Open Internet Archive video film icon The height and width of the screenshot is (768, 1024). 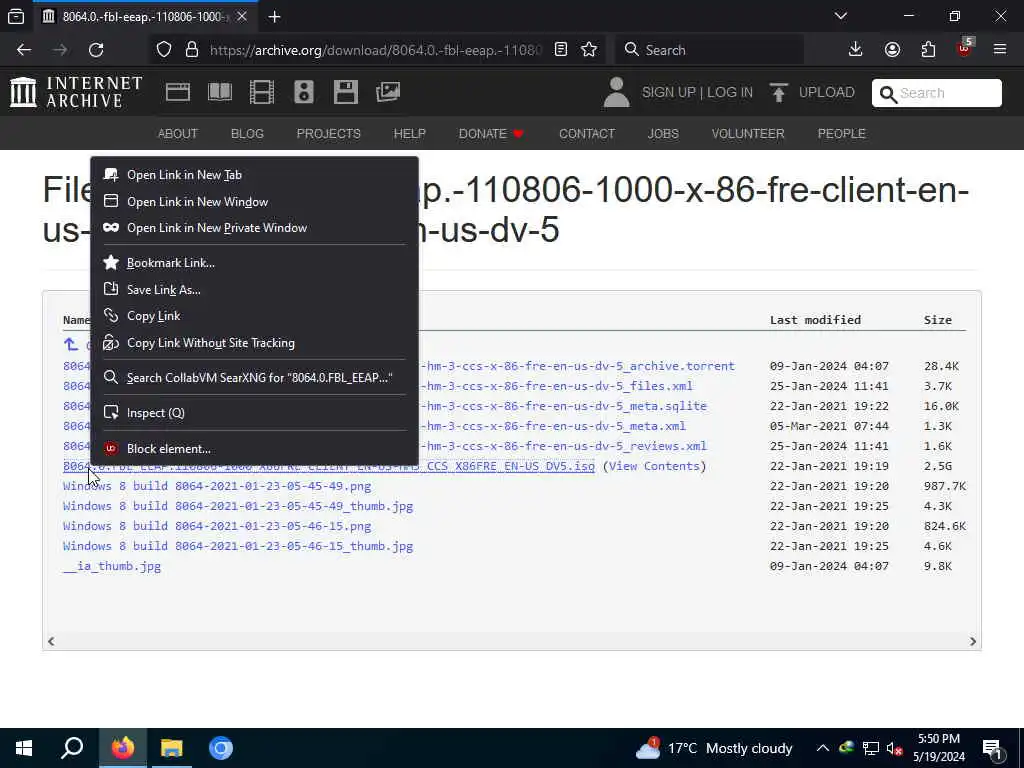pyautogui.click(x=262, y=92)
